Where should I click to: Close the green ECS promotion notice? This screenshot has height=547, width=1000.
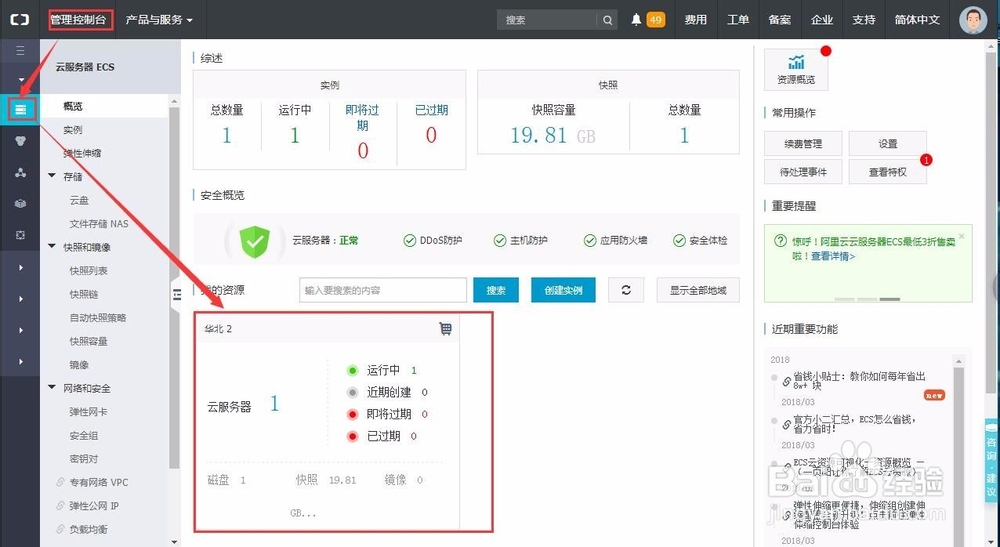[x=962, y=237]
